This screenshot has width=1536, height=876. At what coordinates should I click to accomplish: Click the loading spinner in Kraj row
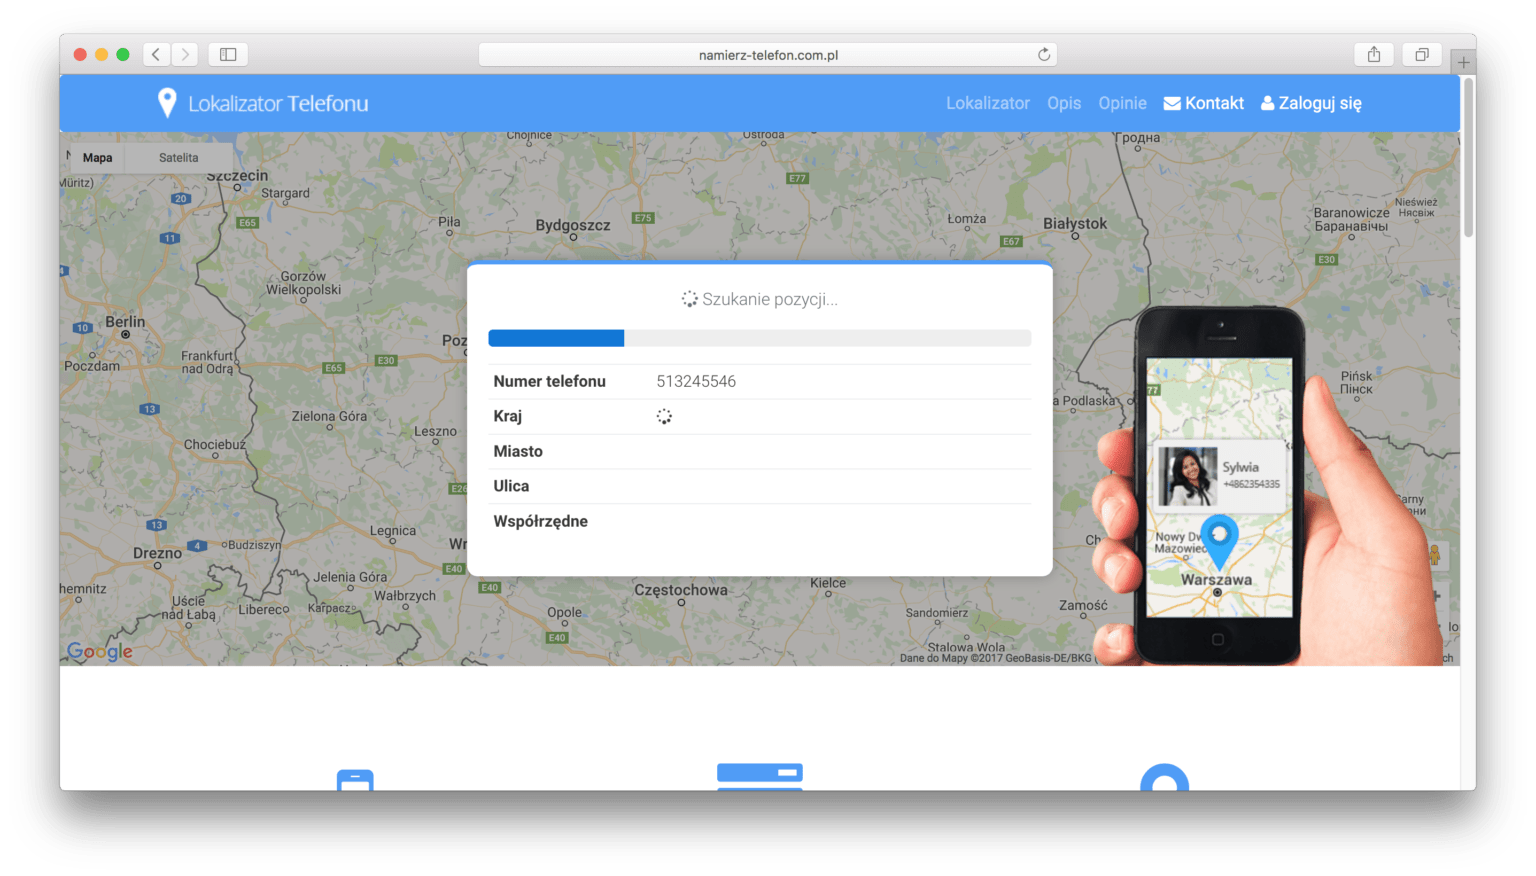[664, 416]
